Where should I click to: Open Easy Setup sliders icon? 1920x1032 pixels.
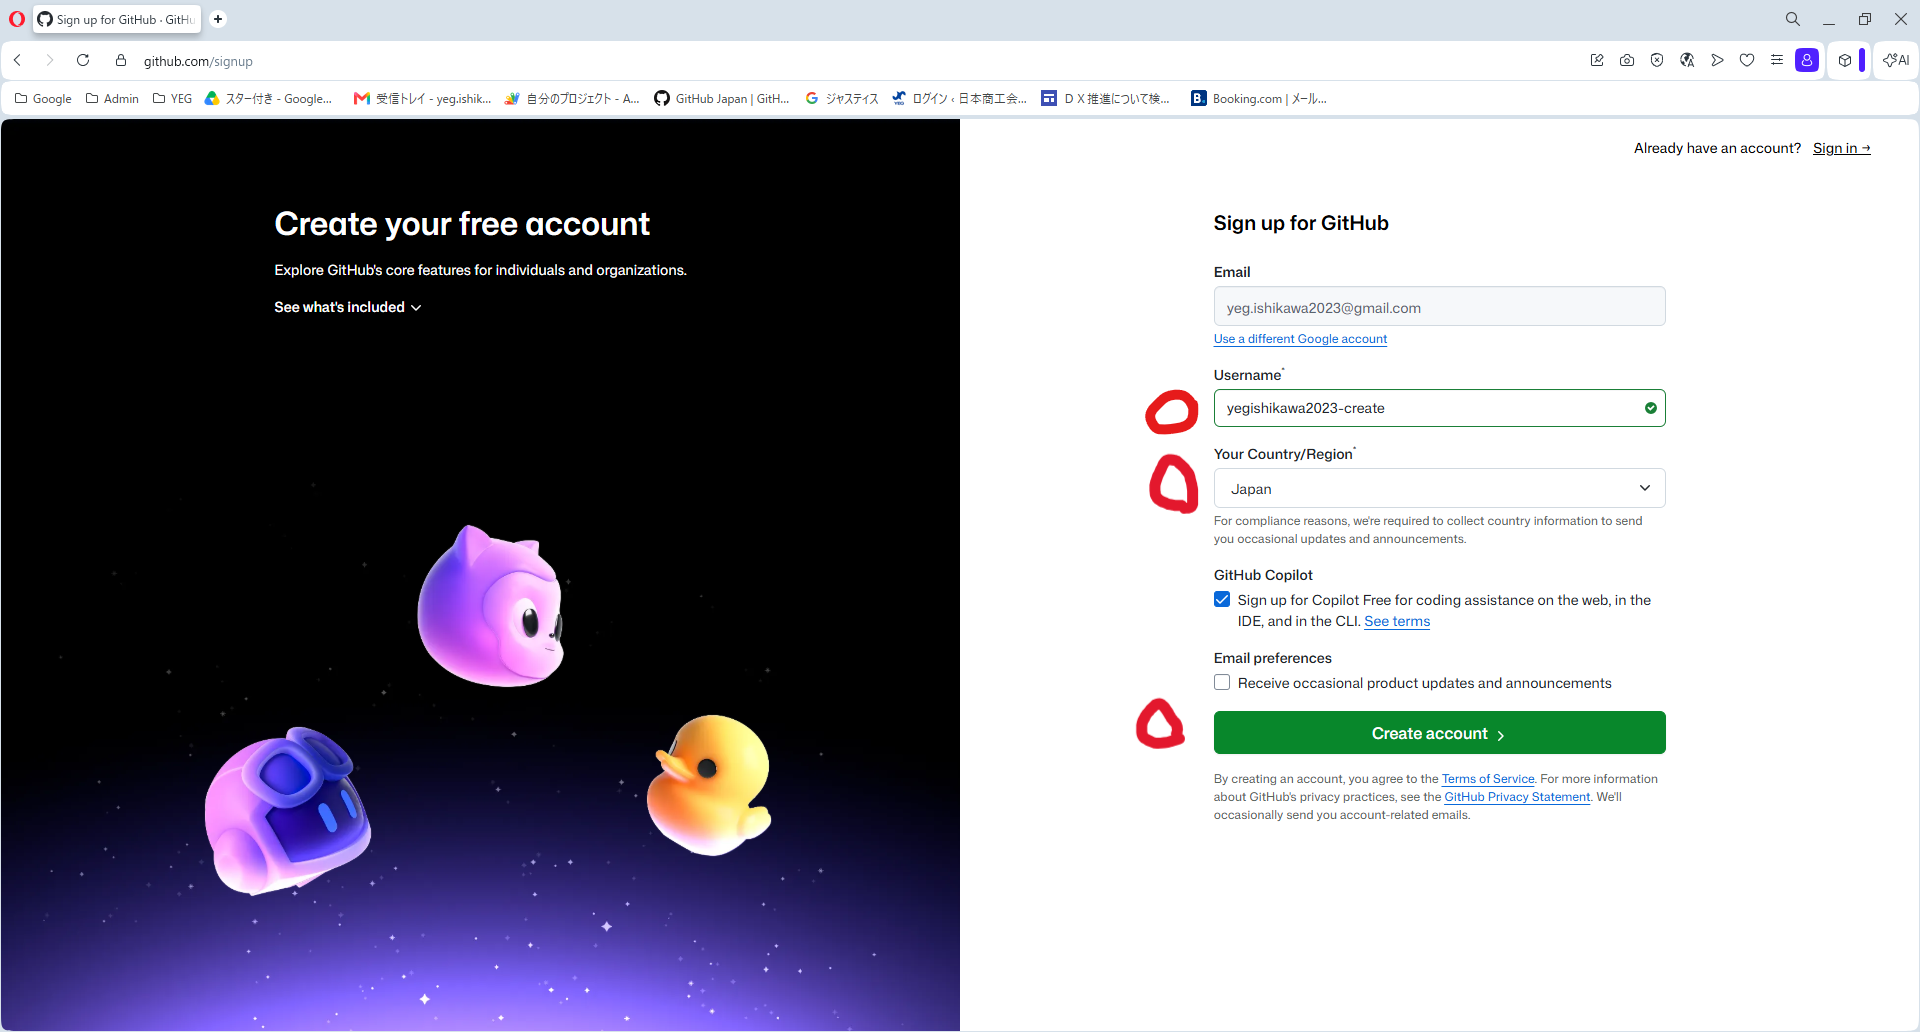coord(1777,61)
